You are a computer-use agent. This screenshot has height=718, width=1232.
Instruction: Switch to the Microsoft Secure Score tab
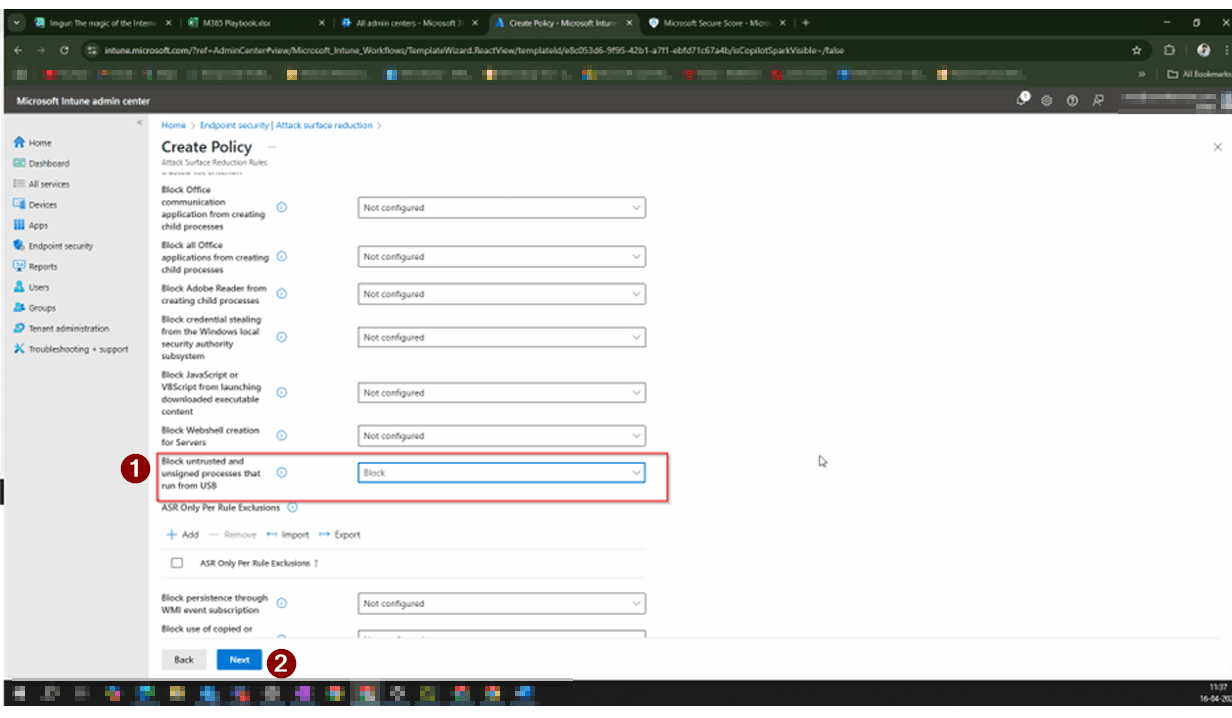coord(714,22)
